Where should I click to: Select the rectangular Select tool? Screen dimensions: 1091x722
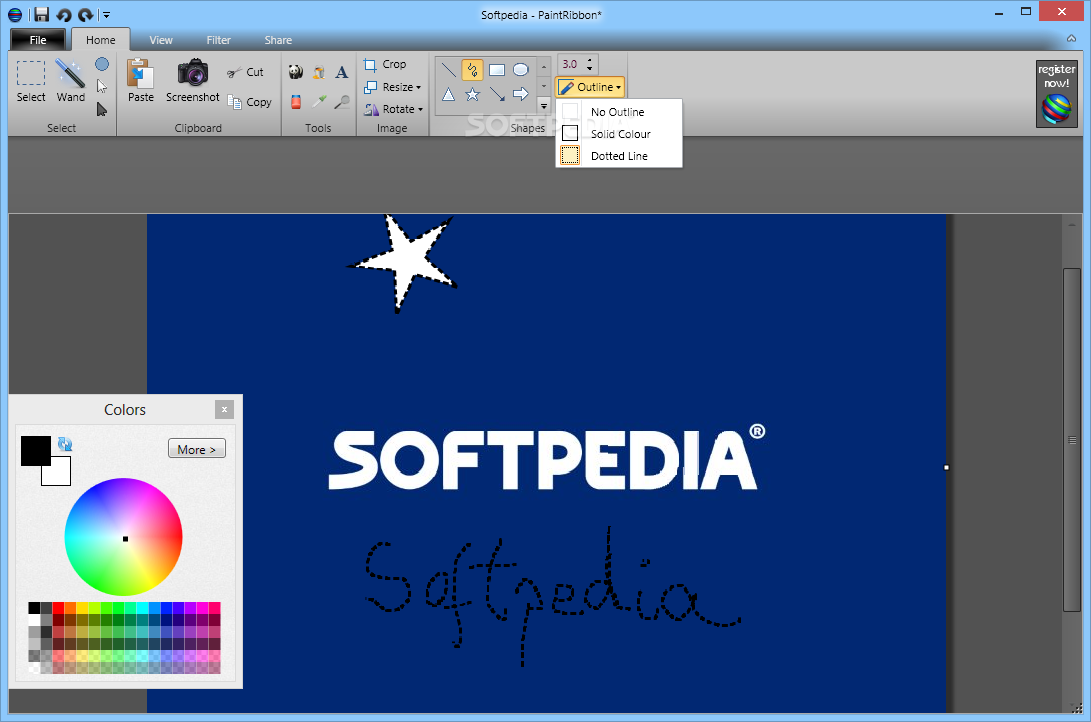click(31, 81)
